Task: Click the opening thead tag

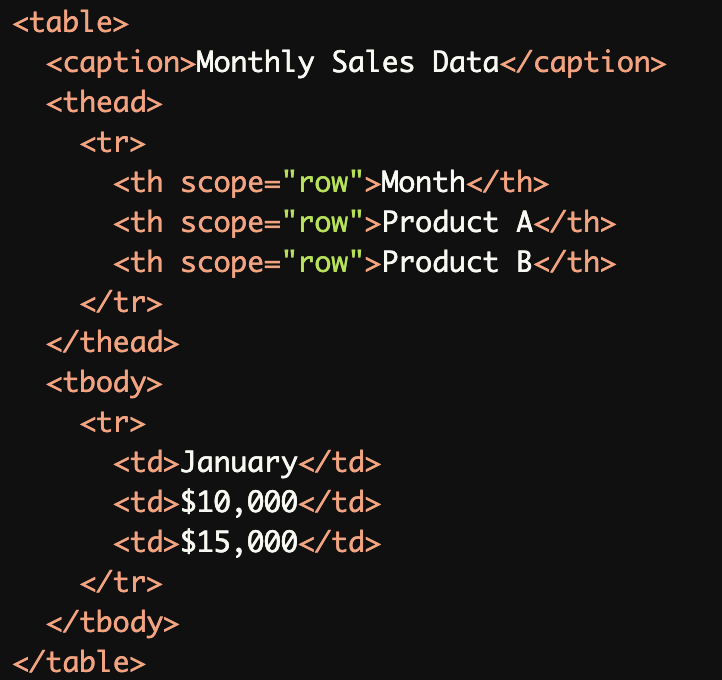Action: click(x=104, y=103)
